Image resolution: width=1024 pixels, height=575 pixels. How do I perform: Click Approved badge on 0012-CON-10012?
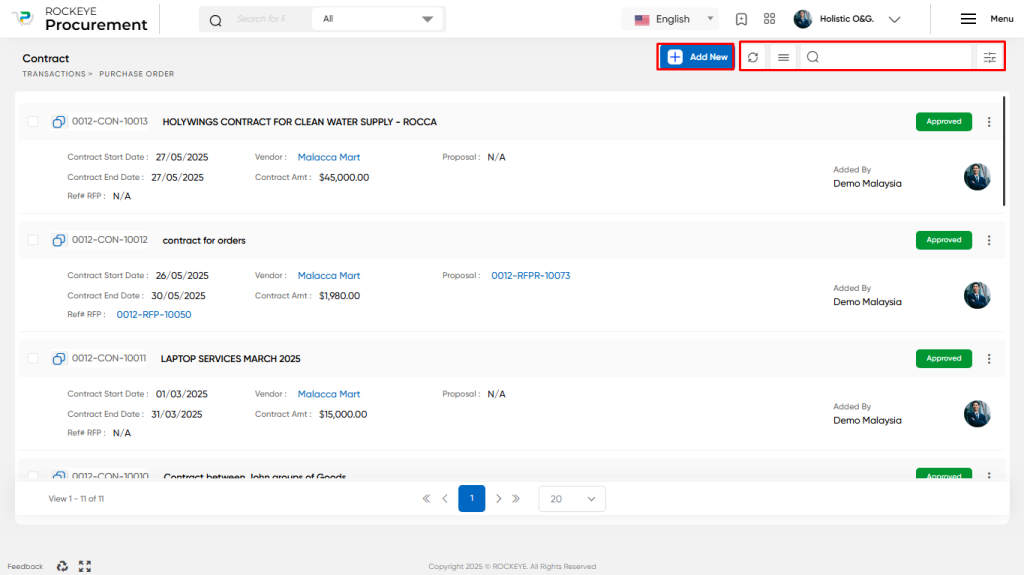(x=944, y=240)
